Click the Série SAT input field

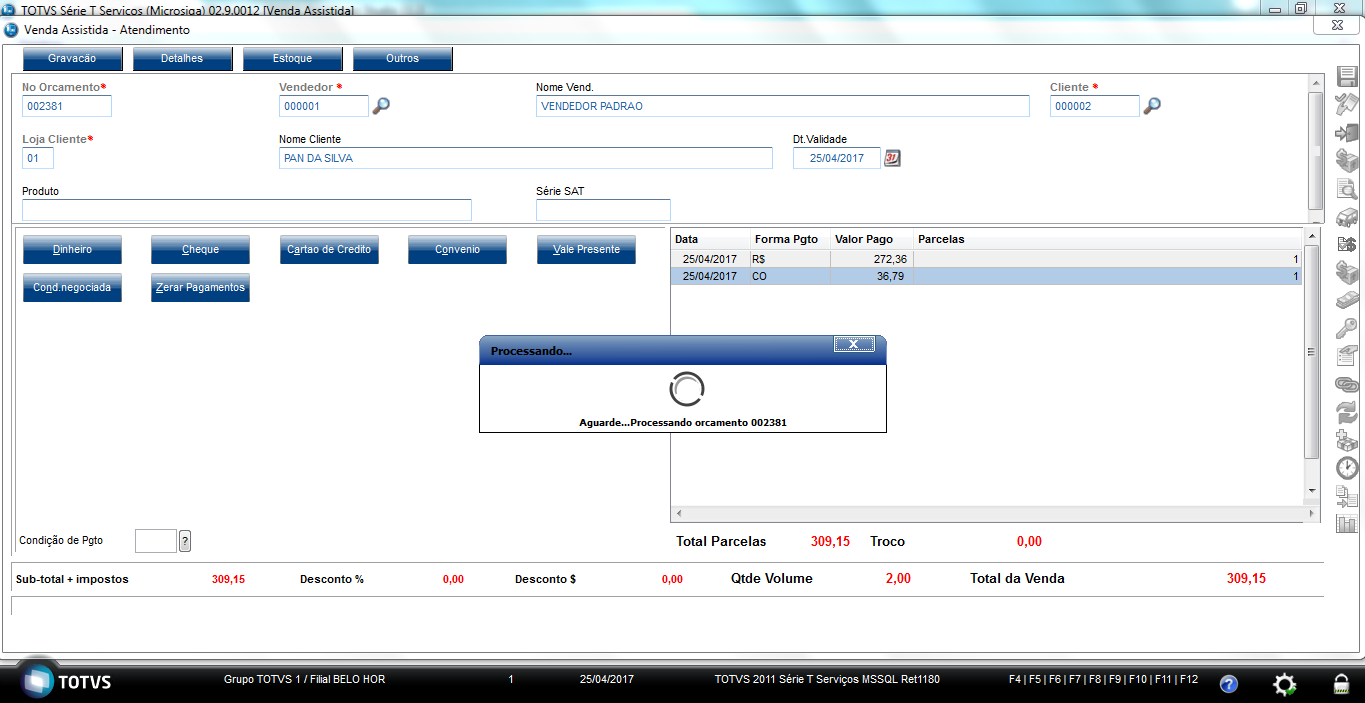click(603, 210)
